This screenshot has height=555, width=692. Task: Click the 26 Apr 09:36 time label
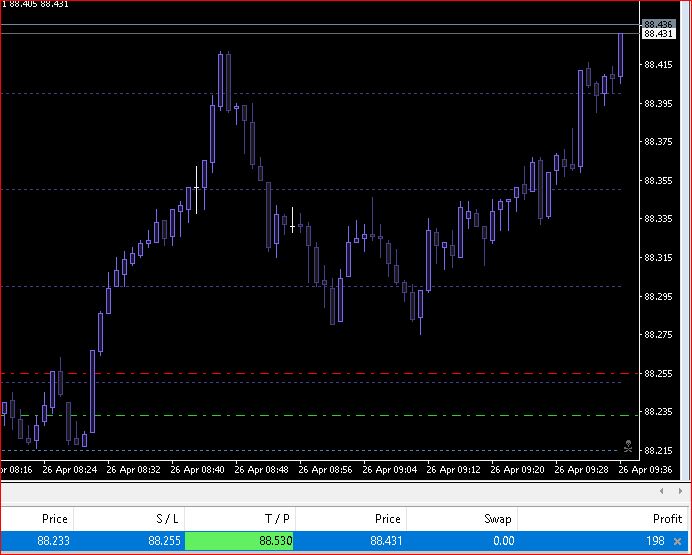tap(646, 470)
